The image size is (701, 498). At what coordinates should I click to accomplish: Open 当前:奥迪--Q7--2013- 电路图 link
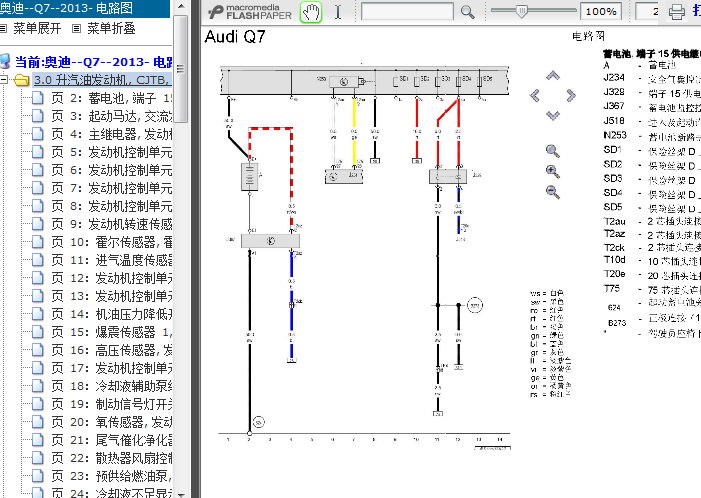pos(93,62)
